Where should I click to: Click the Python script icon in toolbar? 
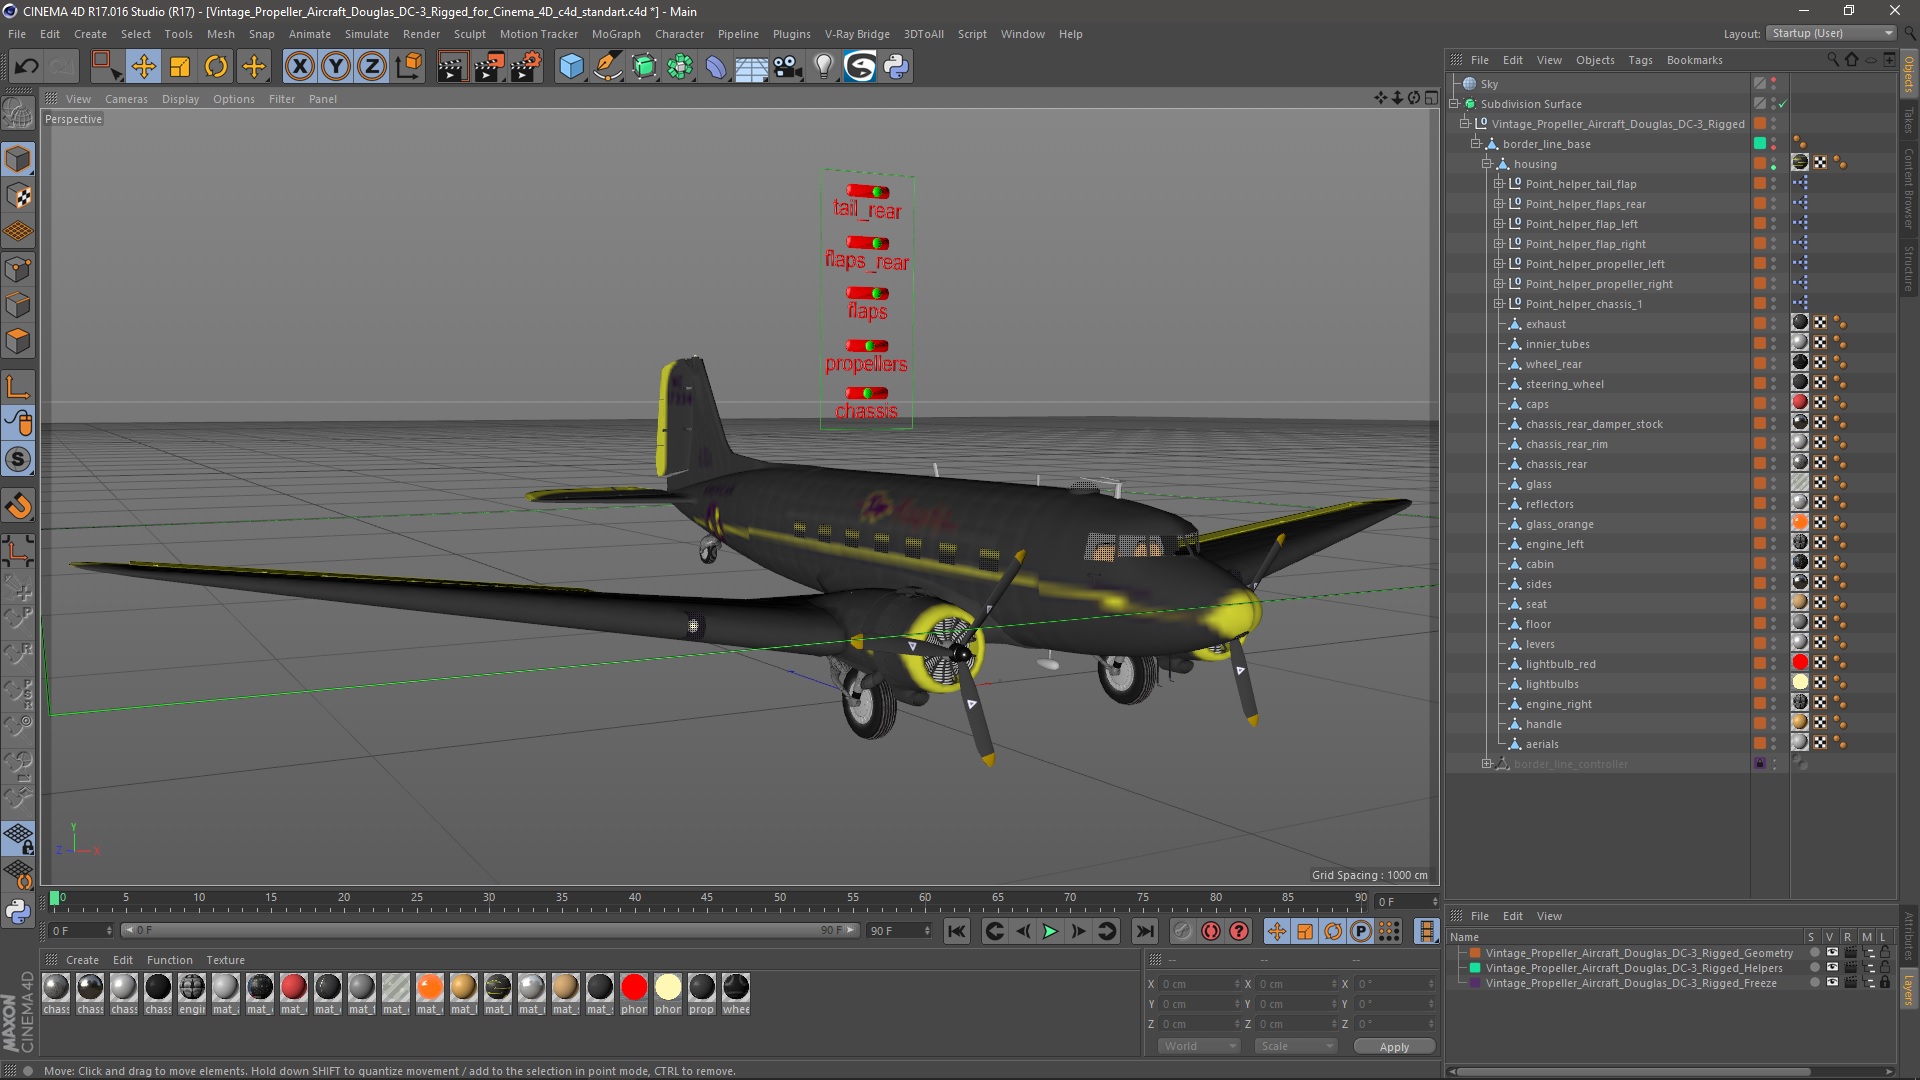[x=897, y=67]
